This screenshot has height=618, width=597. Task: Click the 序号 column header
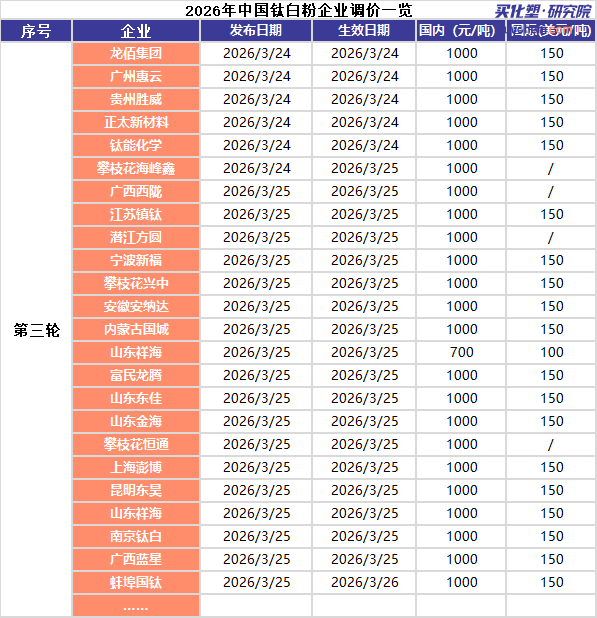pos(36,31)
